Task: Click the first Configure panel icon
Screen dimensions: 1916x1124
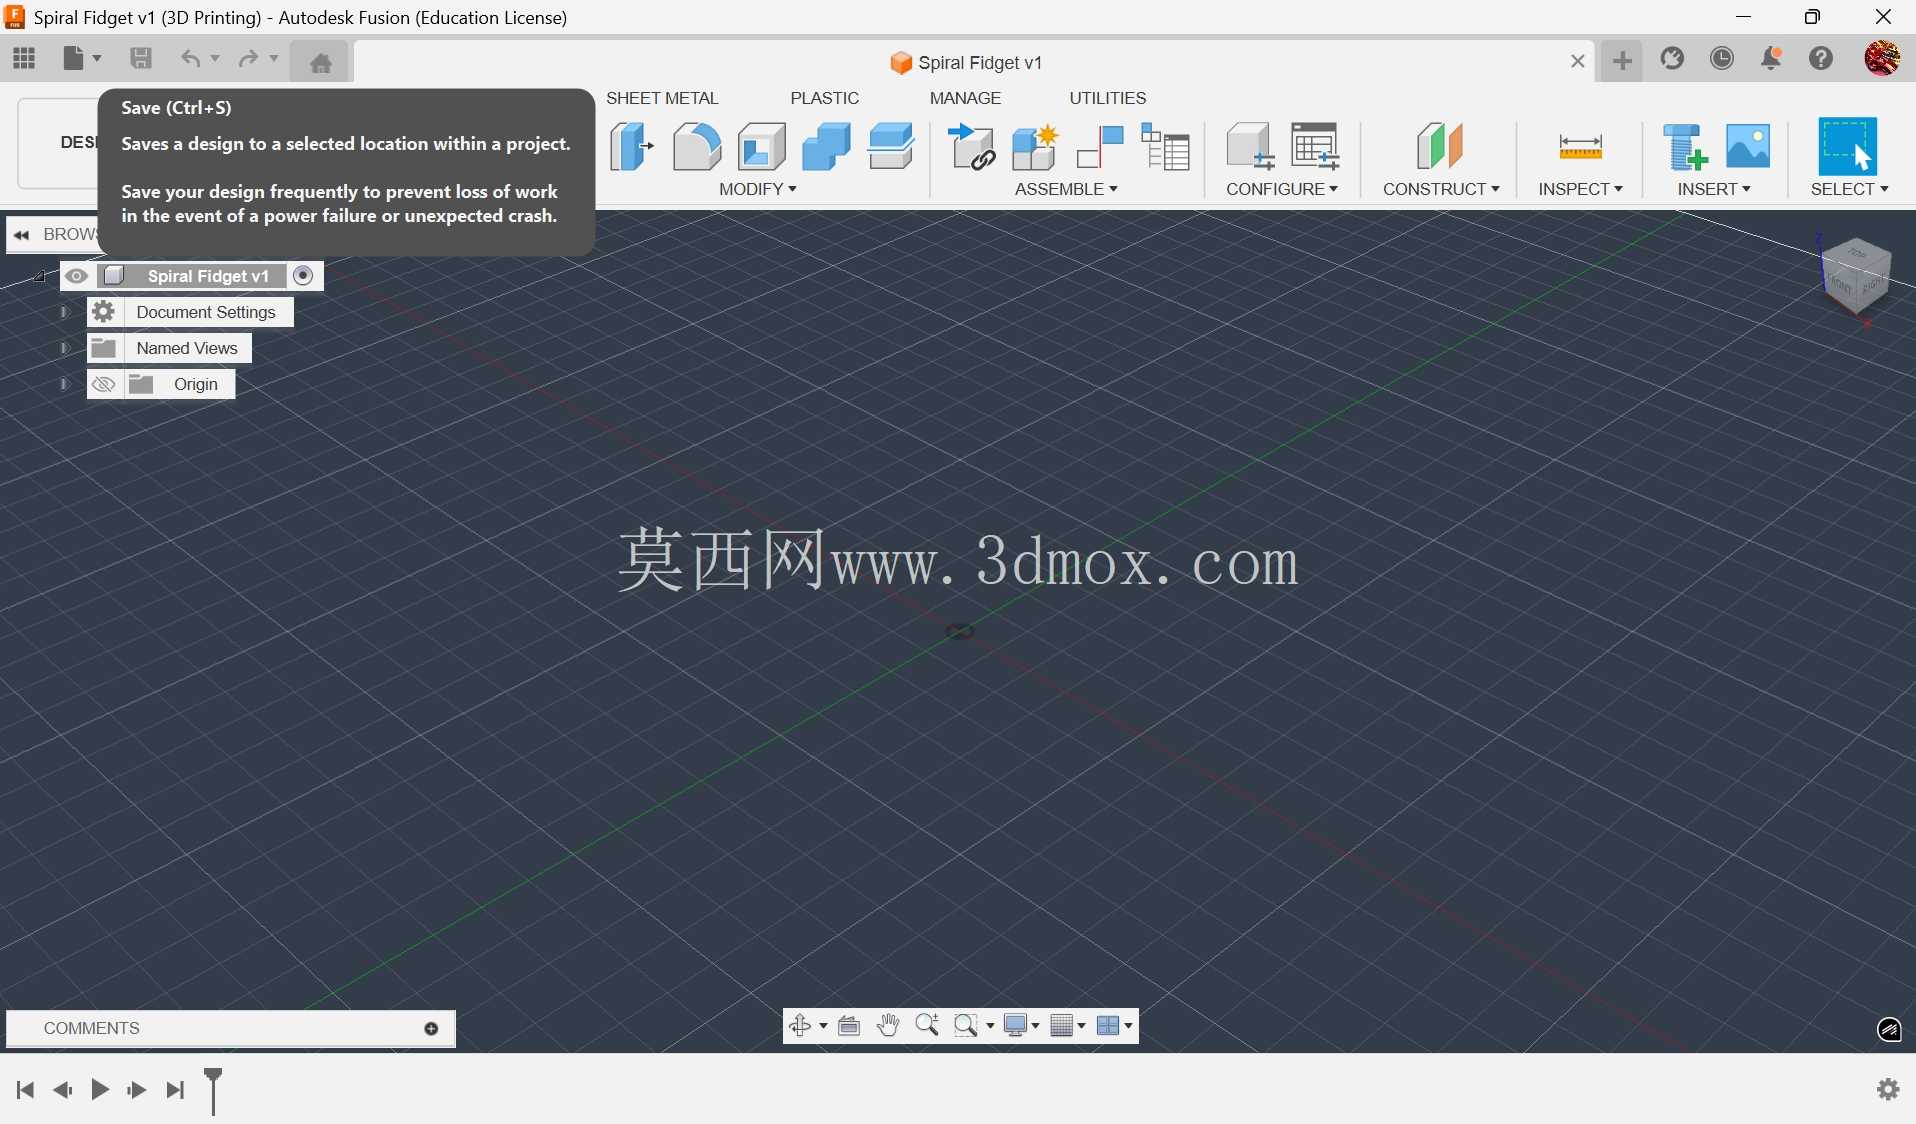Action: pos(1250,147)
